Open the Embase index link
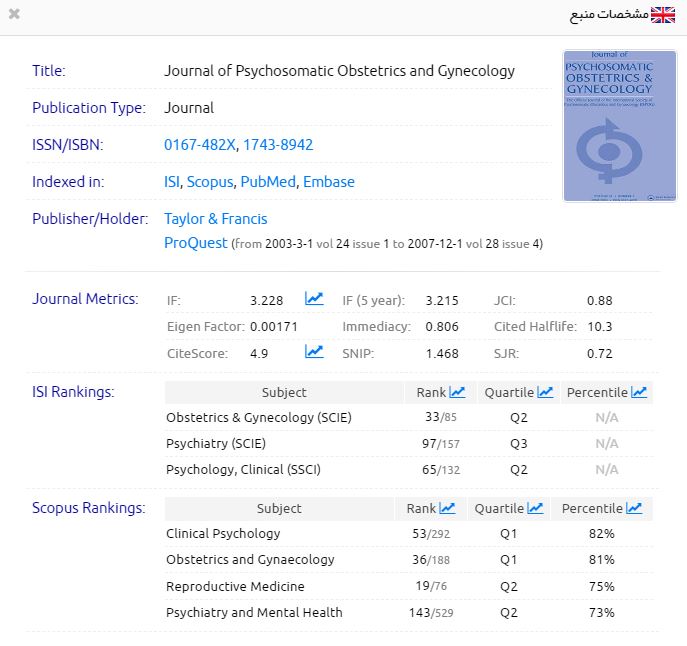This screenshot has height=646, width=687. pos(328,182)
